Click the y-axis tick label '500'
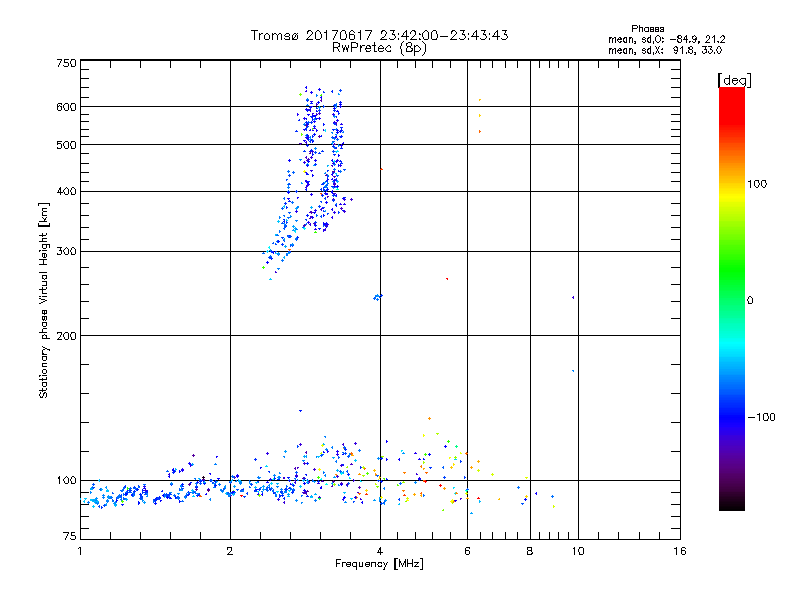This screenshot has width=800, height=600. [66, 145]
